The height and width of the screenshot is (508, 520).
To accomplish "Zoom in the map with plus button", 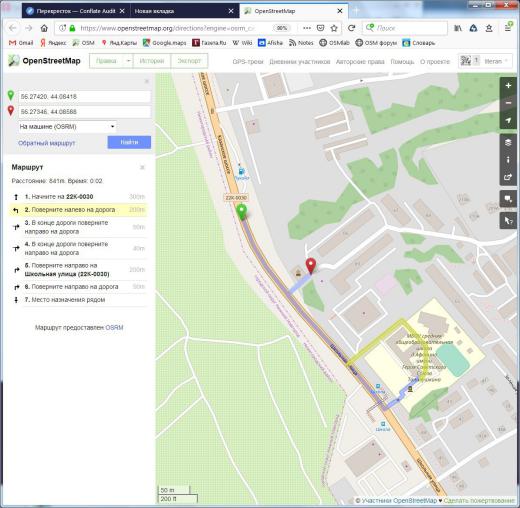I will click(508, 86).
